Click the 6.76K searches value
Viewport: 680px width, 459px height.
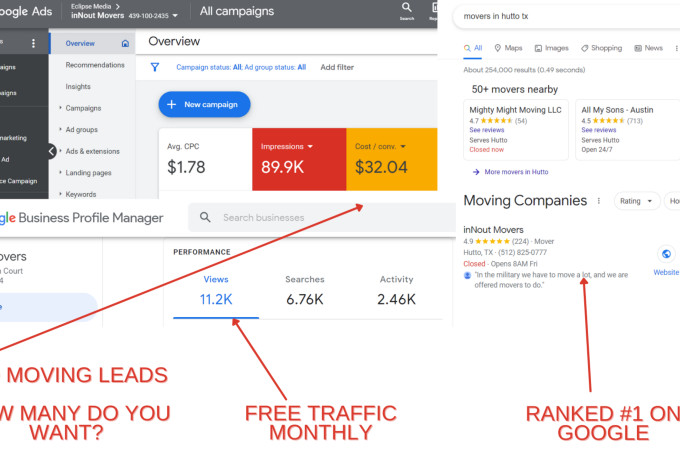click(305, 299)
